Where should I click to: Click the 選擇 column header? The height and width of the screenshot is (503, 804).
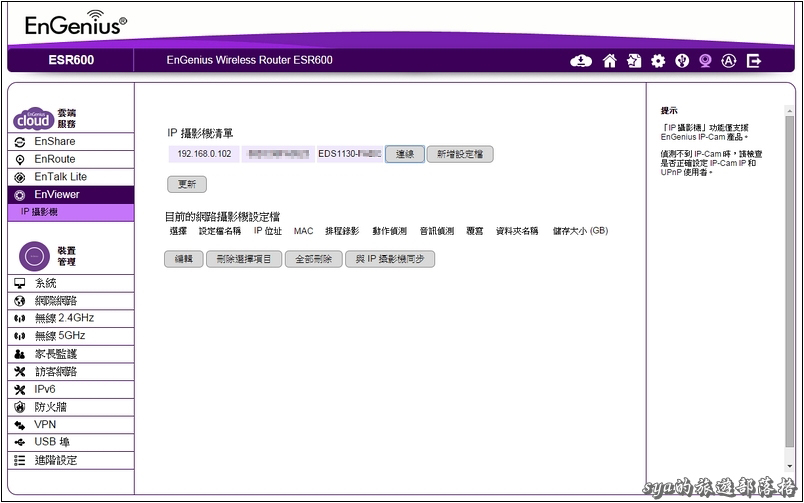tap(178, 231)
